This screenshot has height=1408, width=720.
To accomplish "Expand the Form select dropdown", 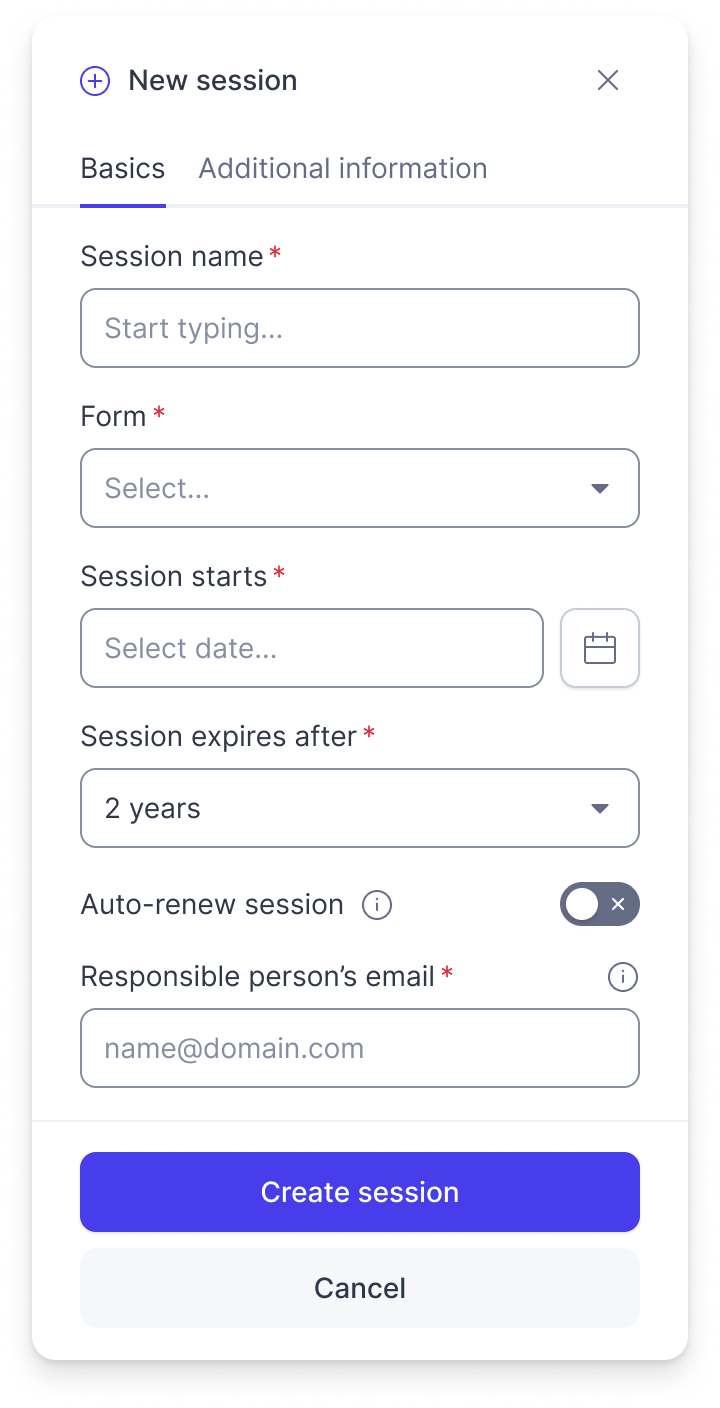I will coord(360,488).
